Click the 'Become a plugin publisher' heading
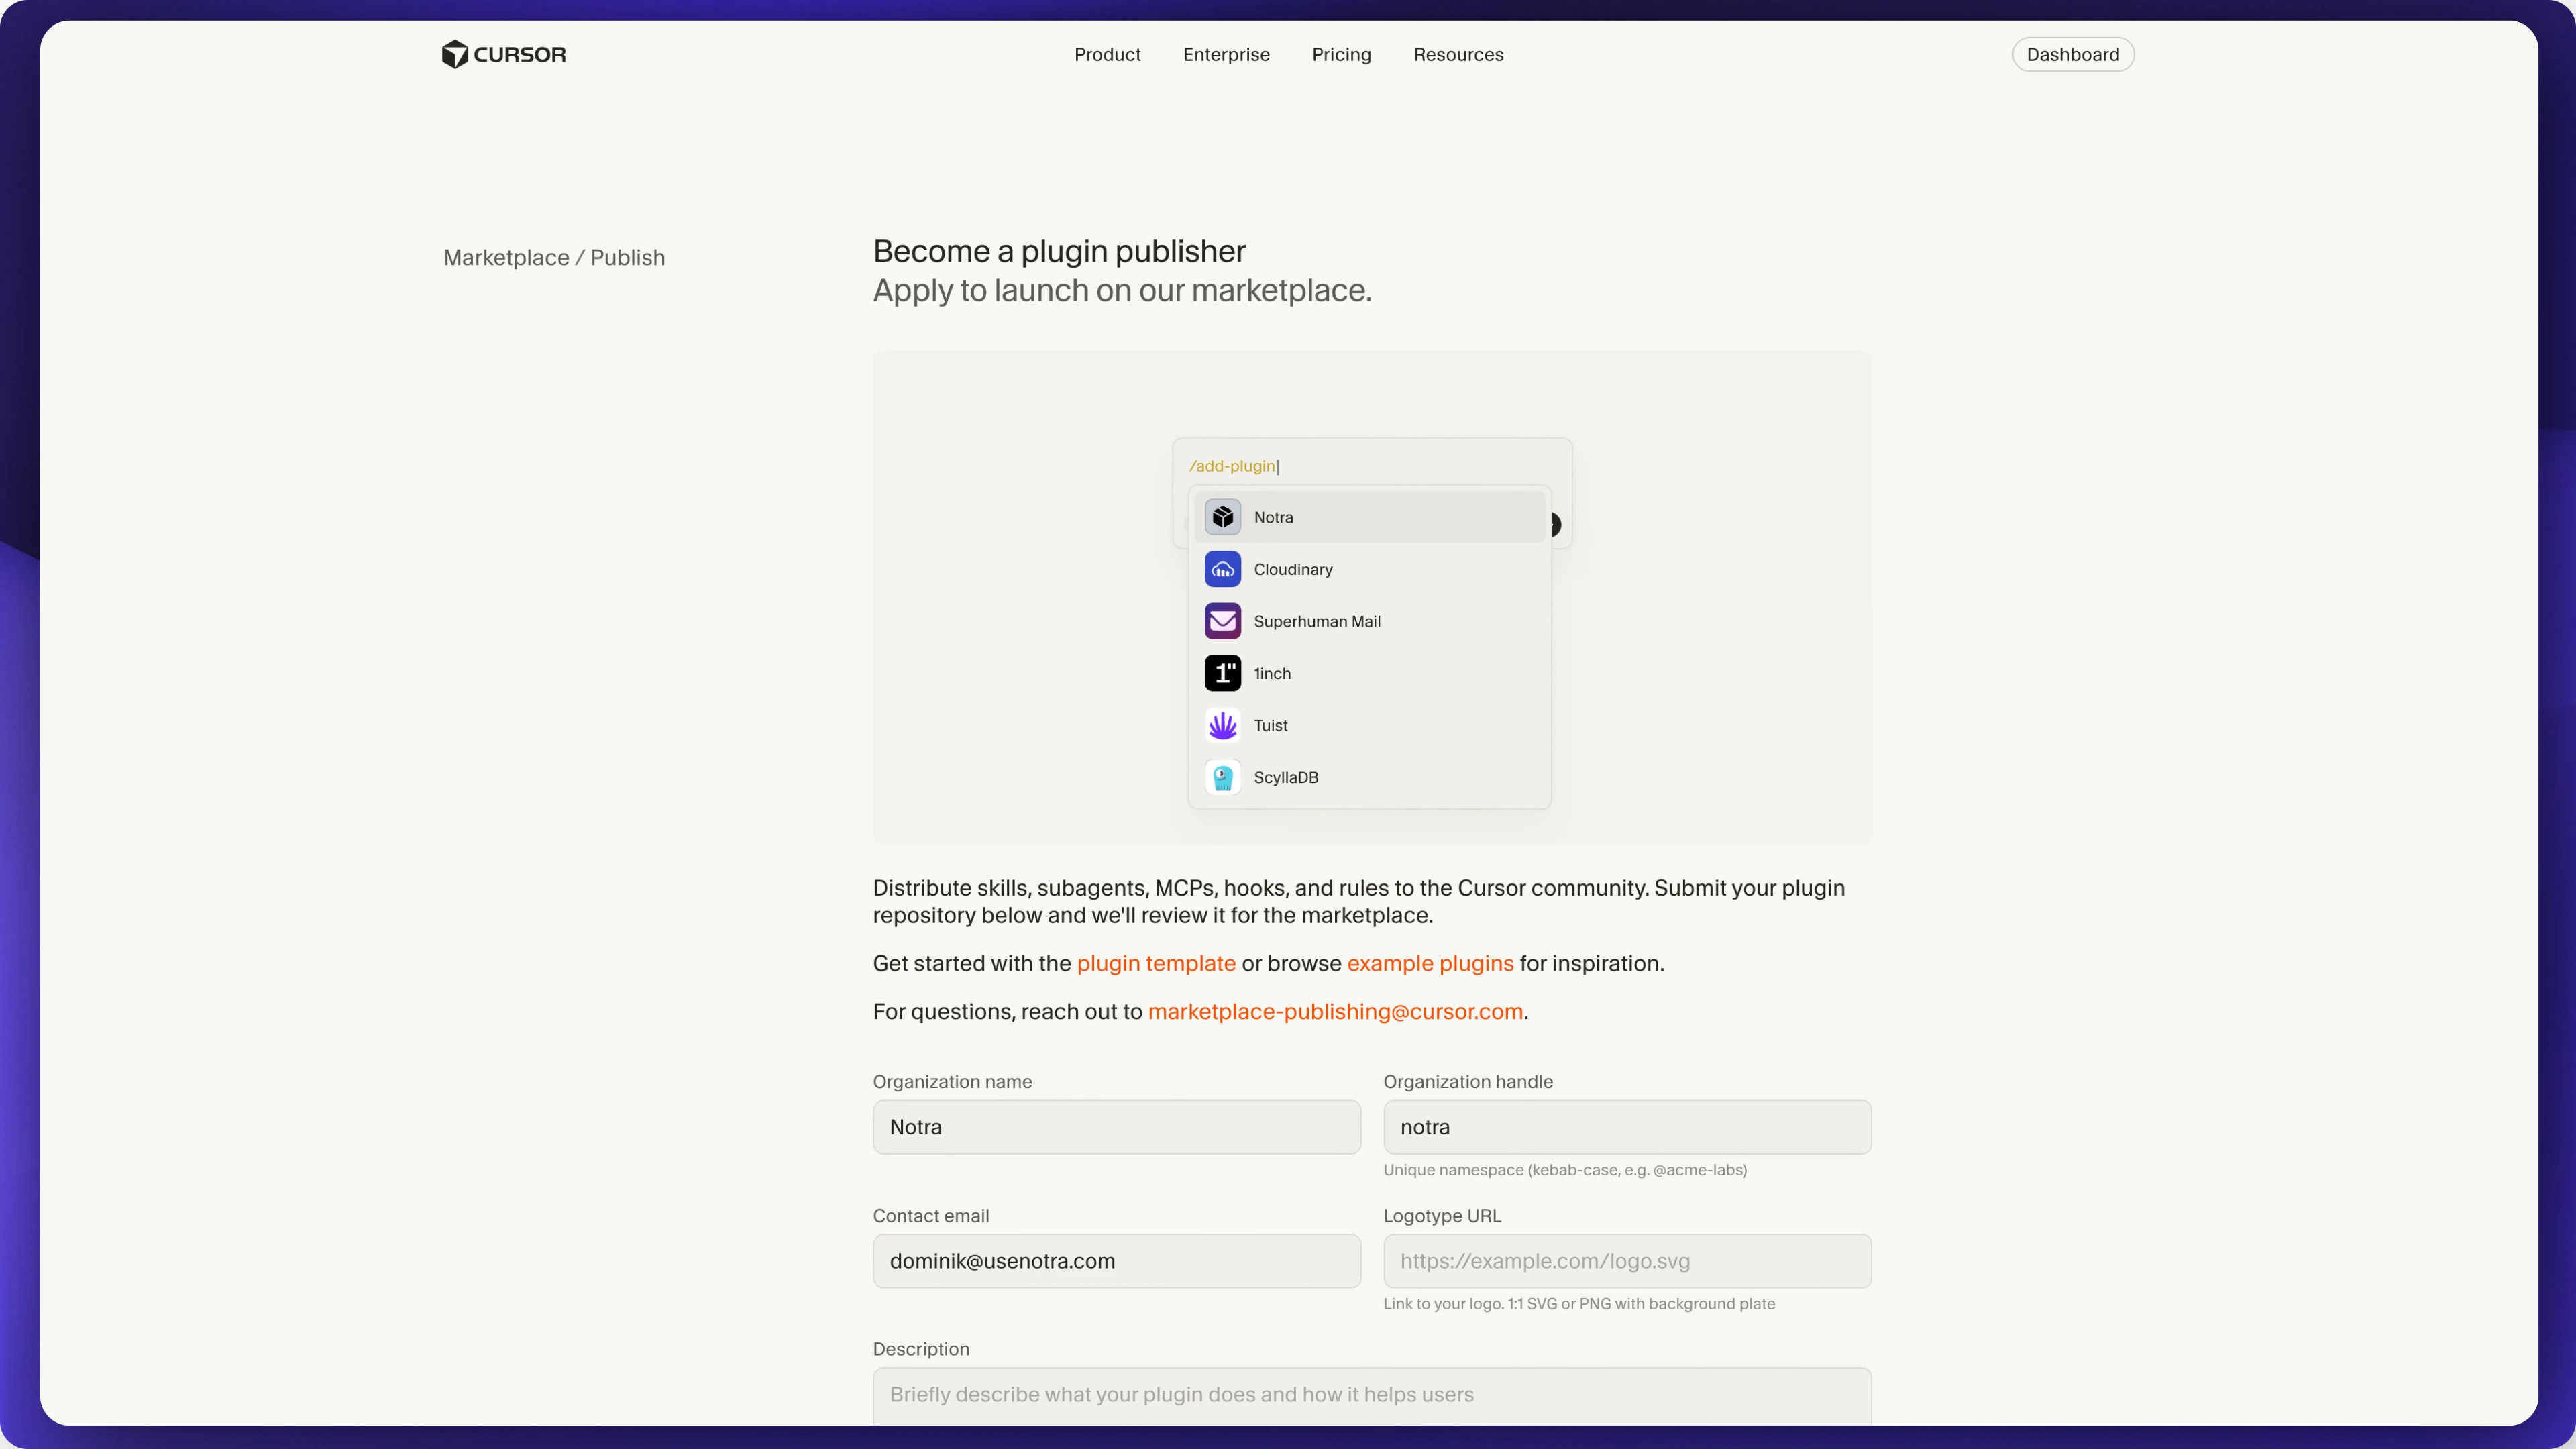Screen dimensions: 2576x1449 1059,251
